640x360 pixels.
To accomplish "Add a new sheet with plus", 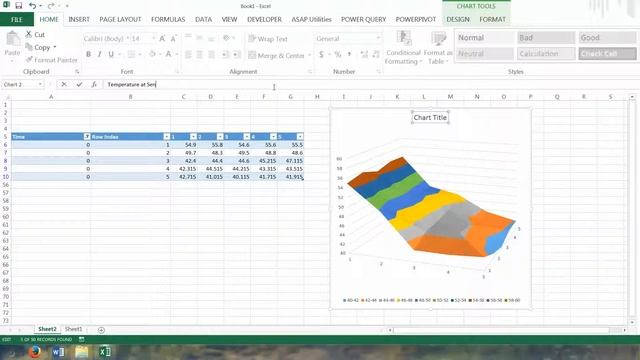I will pyautogui.click(x=101, y=330).
